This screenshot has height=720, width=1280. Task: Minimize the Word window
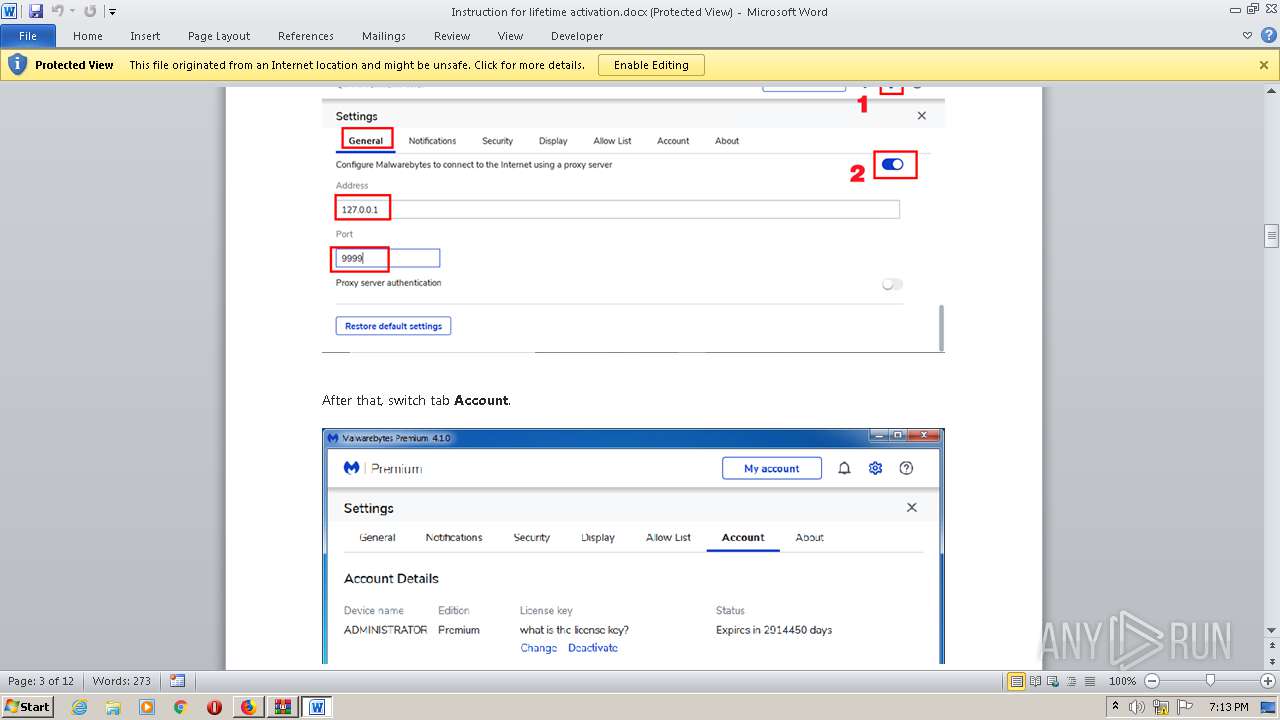click(1233, 9)
